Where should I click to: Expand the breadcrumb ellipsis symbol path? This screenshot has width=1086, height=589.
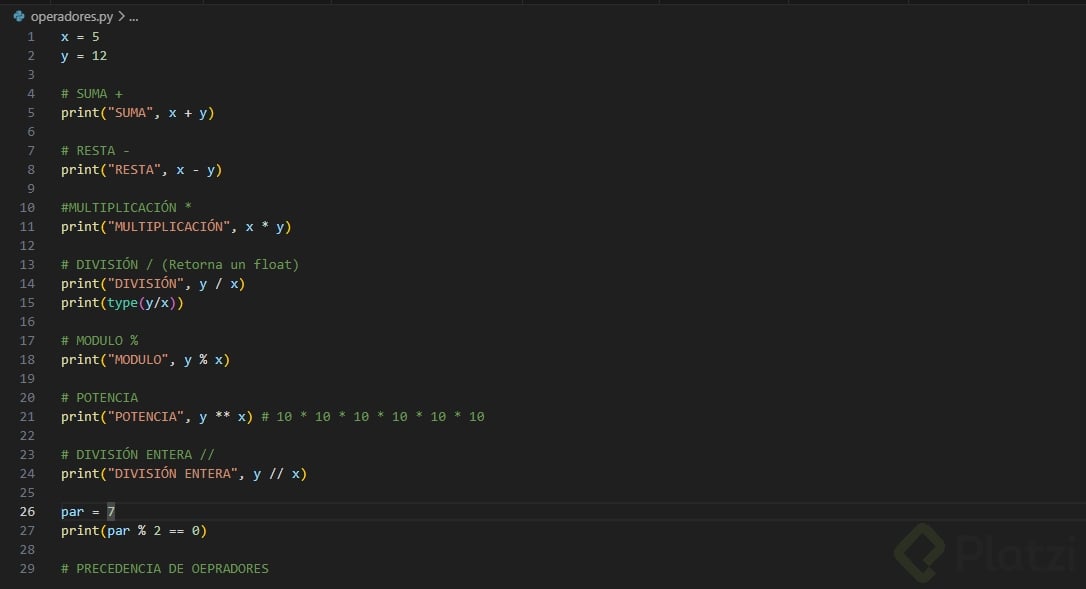point(134,17)
